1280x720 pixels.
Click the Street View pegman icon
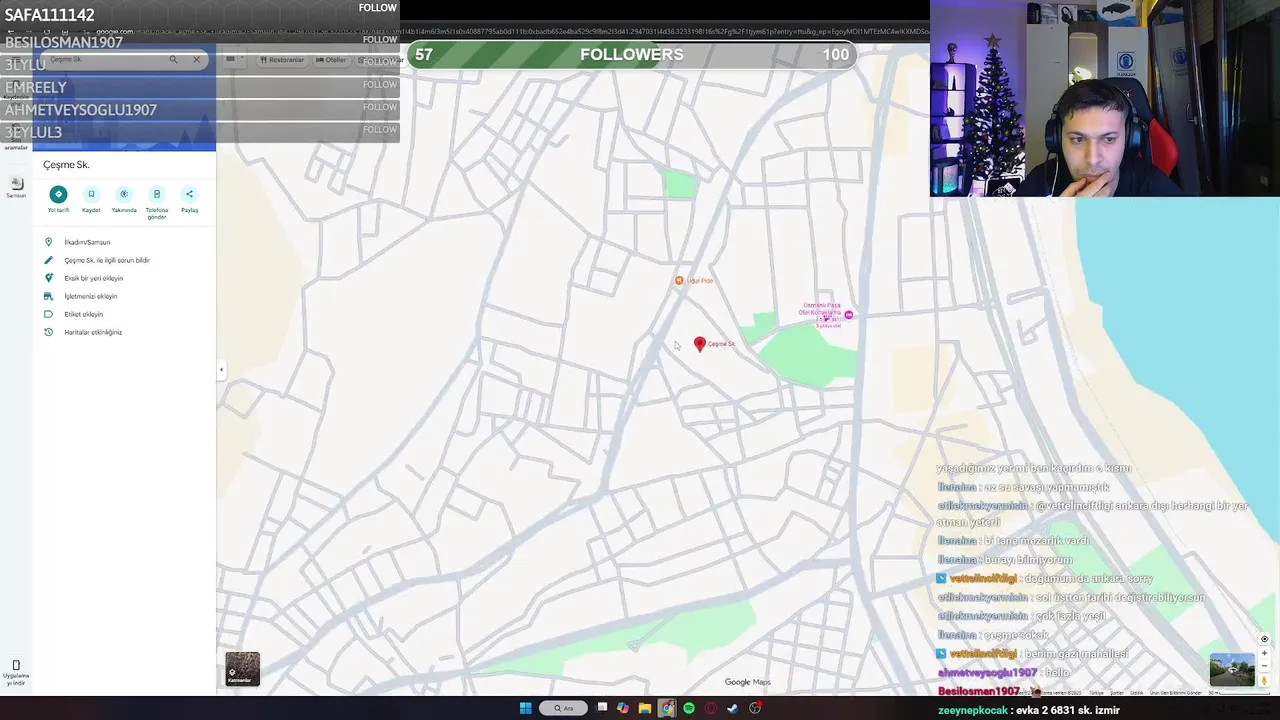click(1264, 681)
